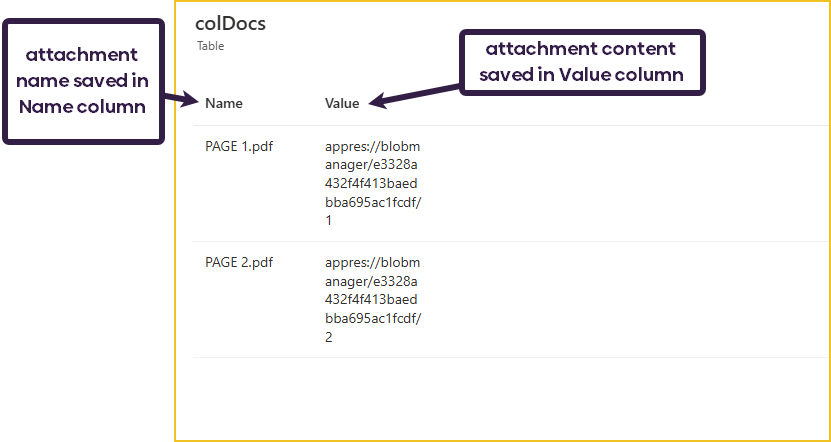This screenshot has height=442, width=831.
Task: Click the 'Name column' text in left callout
Action: 82,107
